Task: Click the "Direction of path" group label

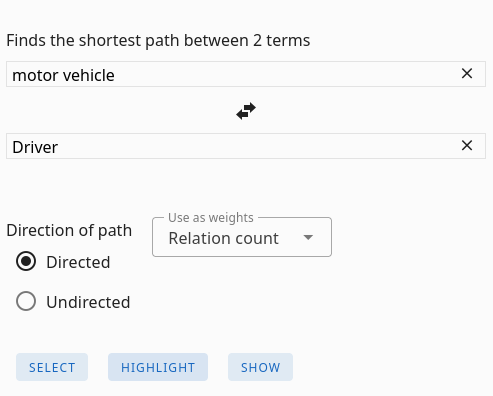Action: tap(69, 230)
